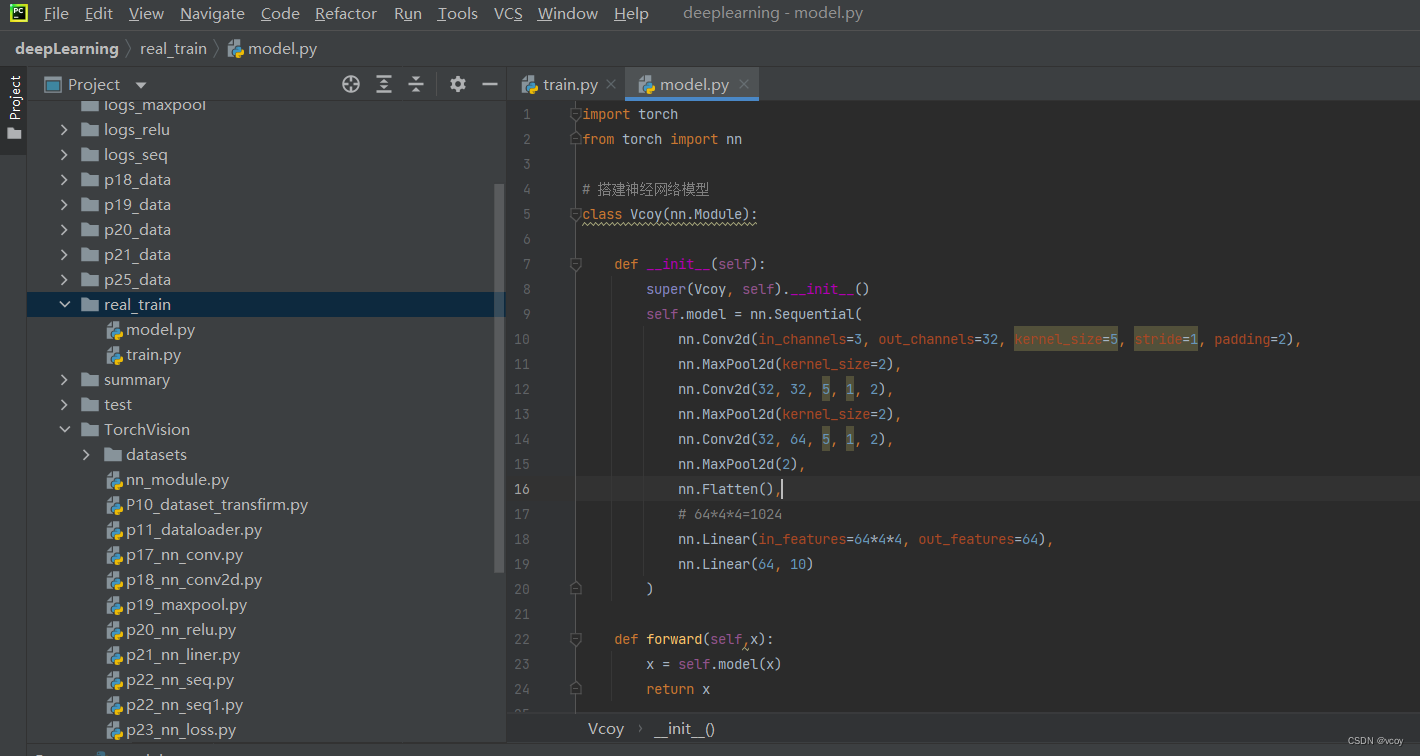Image resolution: width=1420 pixels, height=756 pixels.
Task: Expand the test folder
Action: (65, 405)
